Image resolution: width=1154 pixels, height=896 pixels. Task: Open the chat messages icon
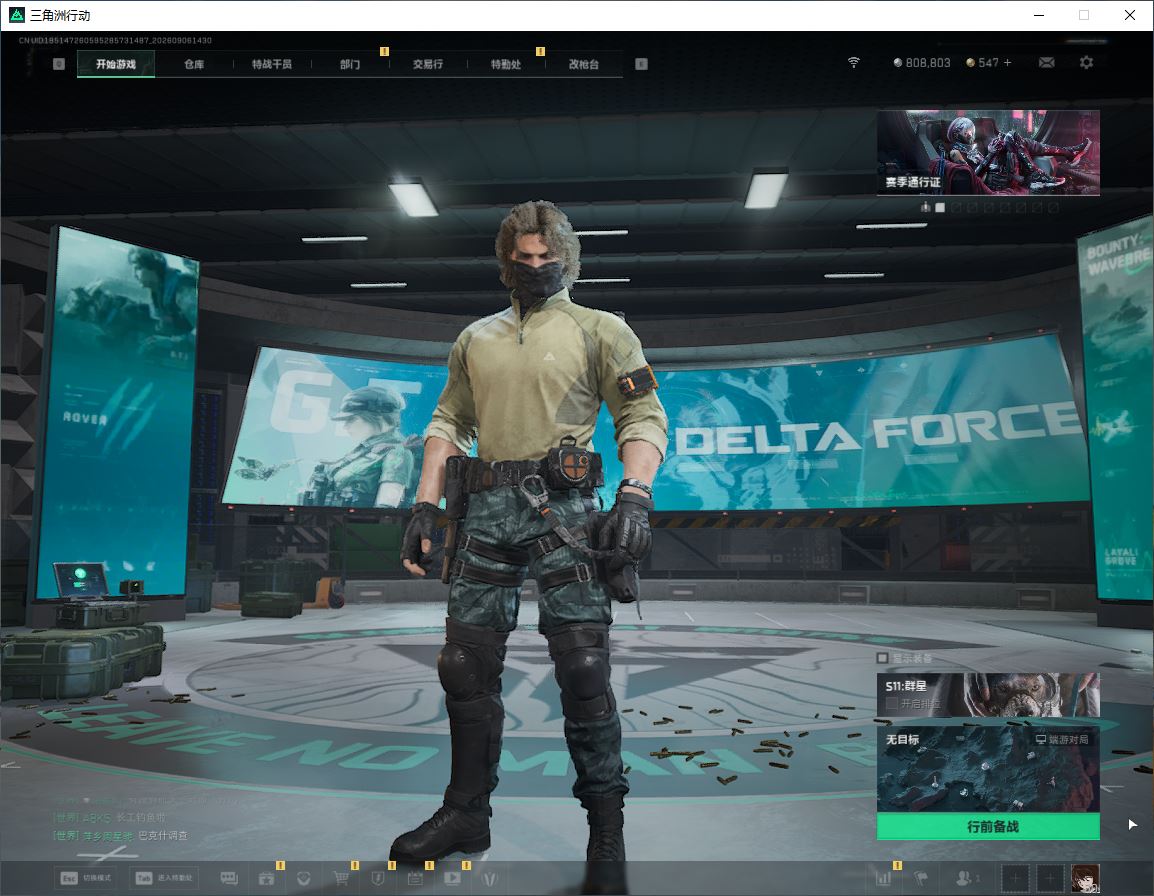click(x=230, y=878)
